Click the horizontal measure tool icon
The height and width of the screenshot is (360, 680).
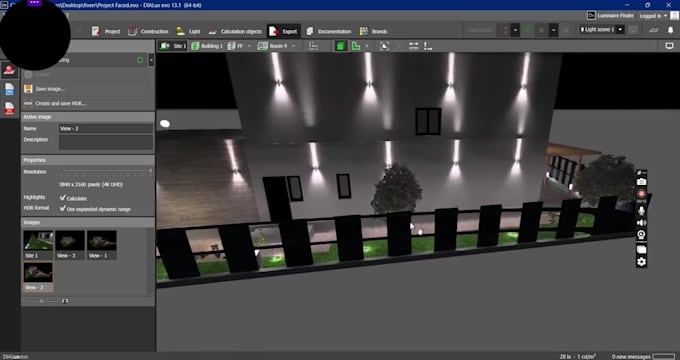click(414, 46)
